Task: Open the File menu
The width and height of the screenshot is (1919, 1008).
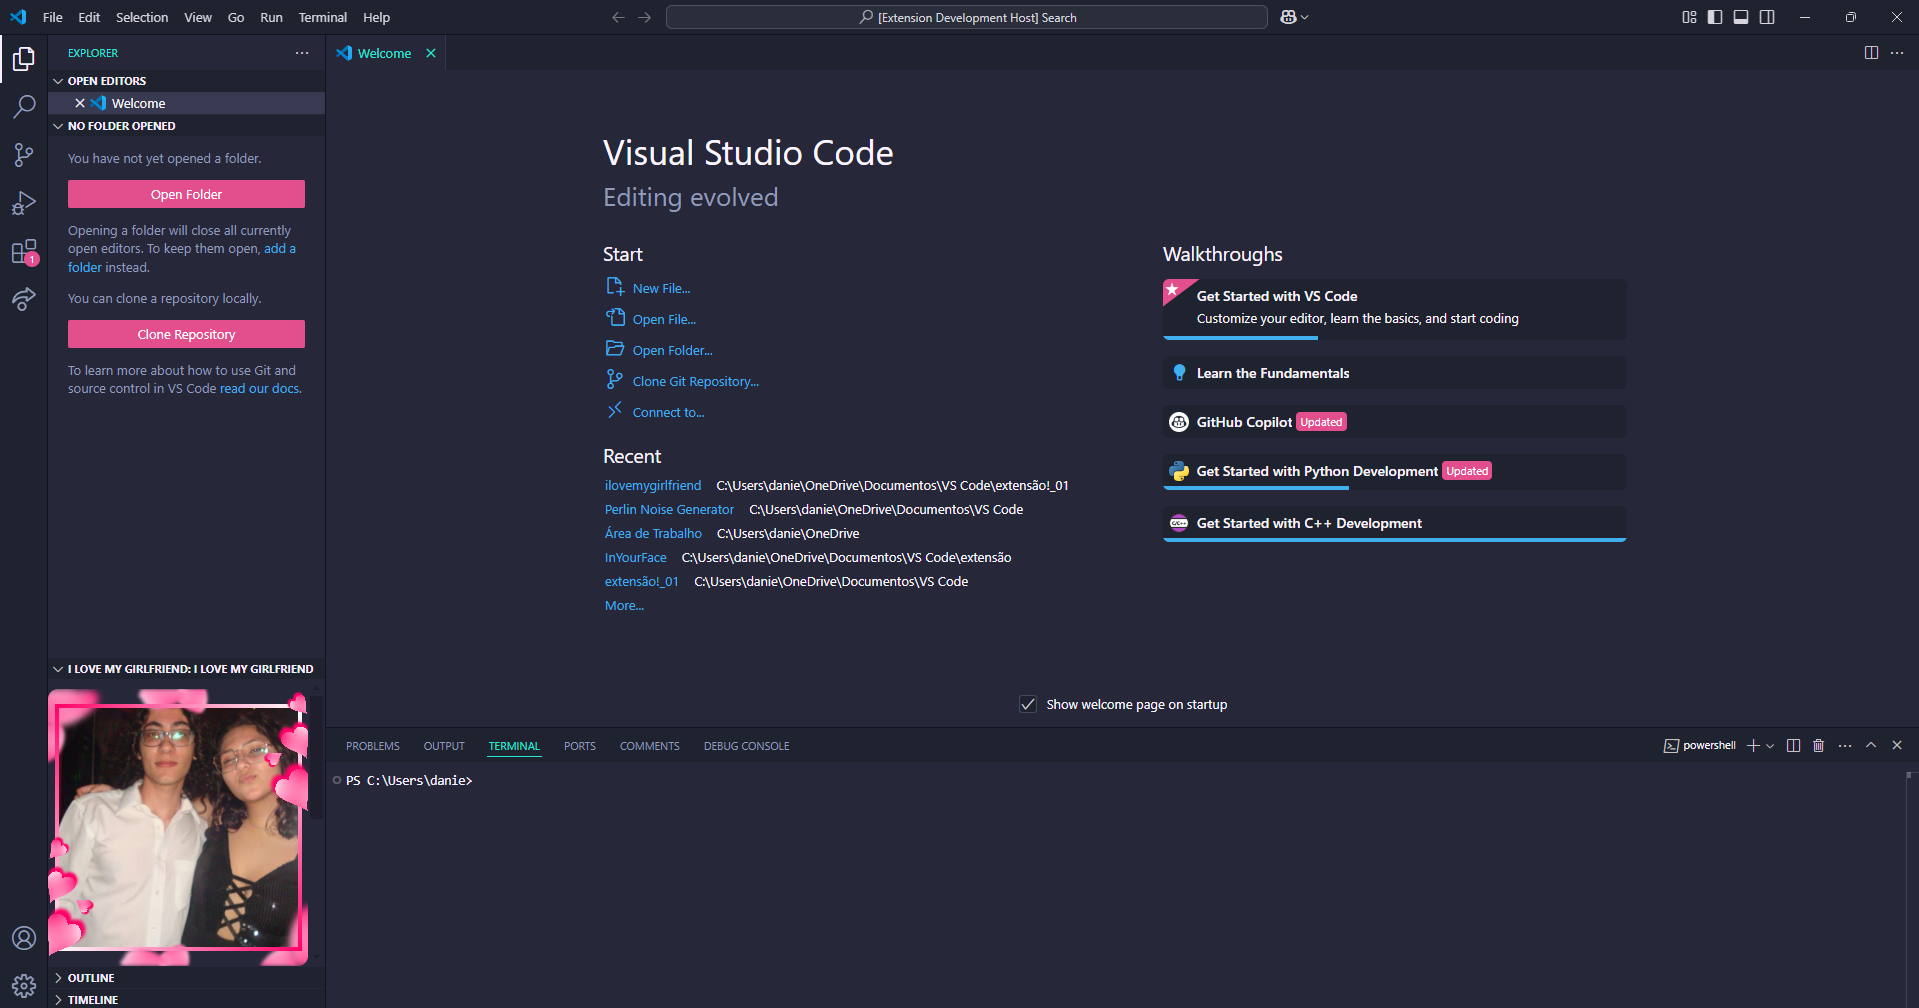Action: coord(53,17)
